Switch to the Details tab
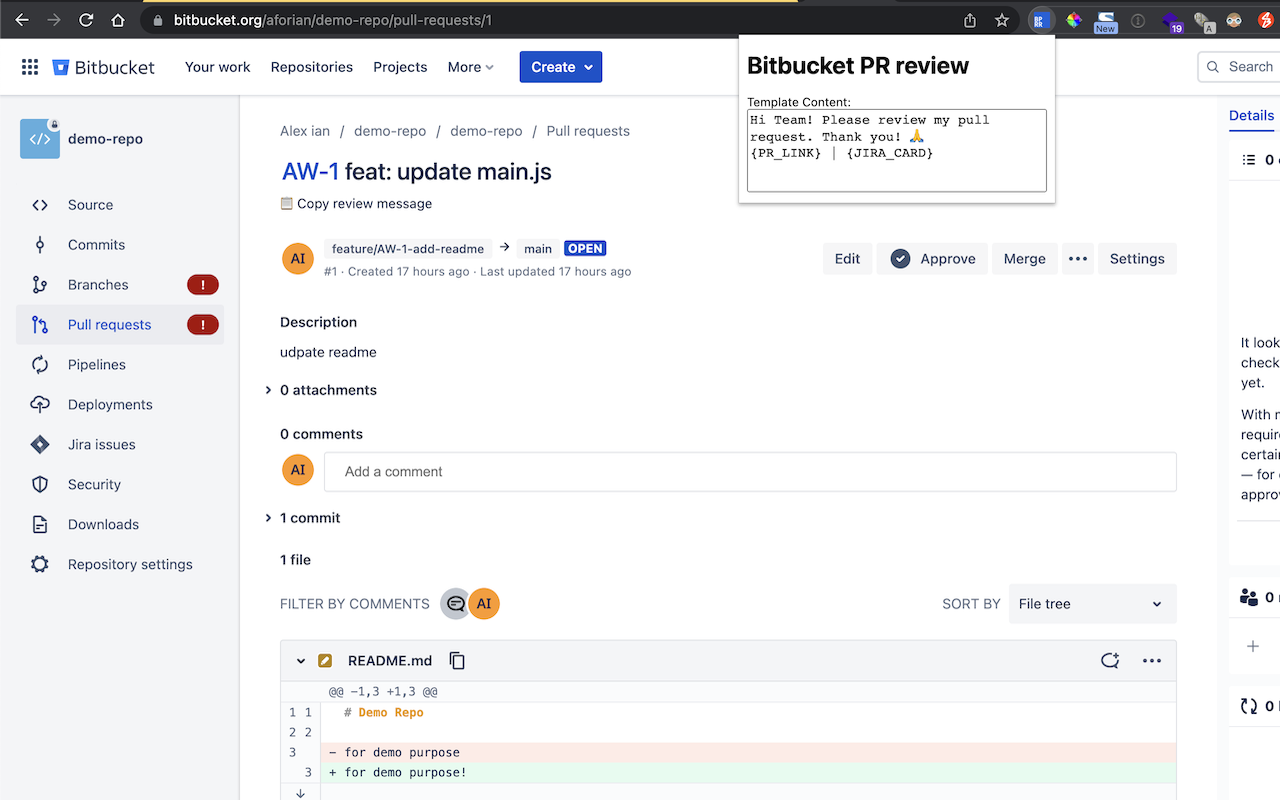The width and height of the screenshot is (1280, 800). [x=1252, y=116]
